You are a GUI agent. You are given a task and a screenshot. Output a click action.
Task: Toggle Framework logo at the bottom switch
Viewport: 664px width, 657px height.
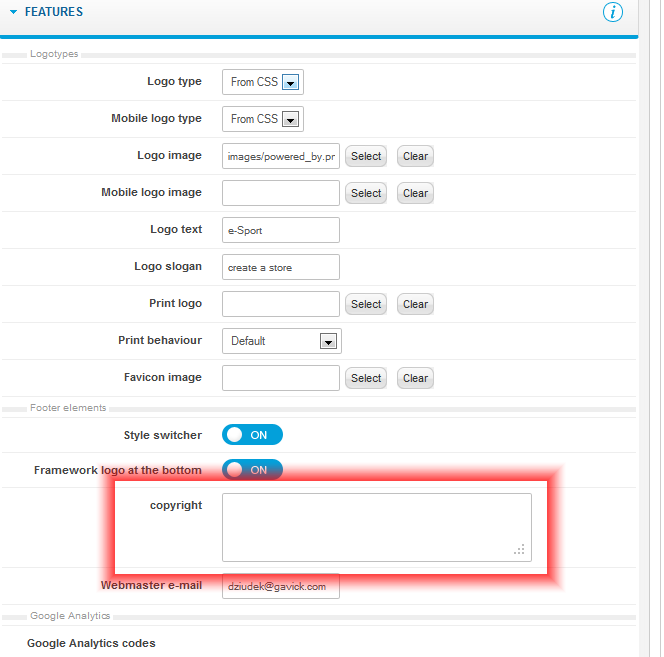pyautogui.click(x=252, y=470)
